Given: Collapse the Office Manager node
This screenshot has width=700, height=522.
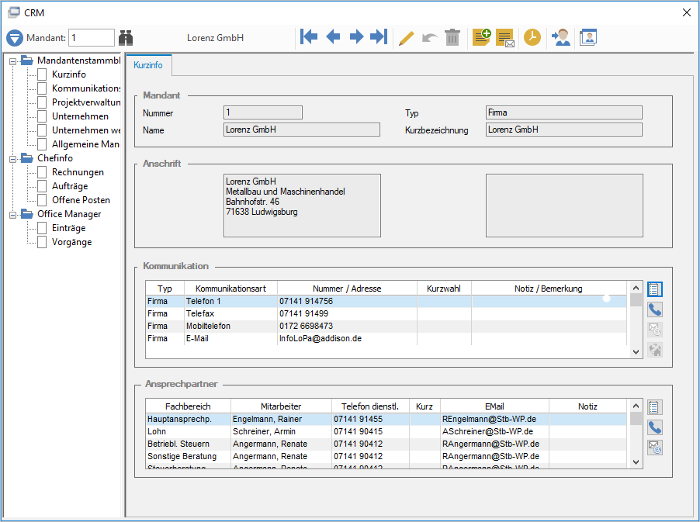Looking at the screenshot, I should 13,214.
